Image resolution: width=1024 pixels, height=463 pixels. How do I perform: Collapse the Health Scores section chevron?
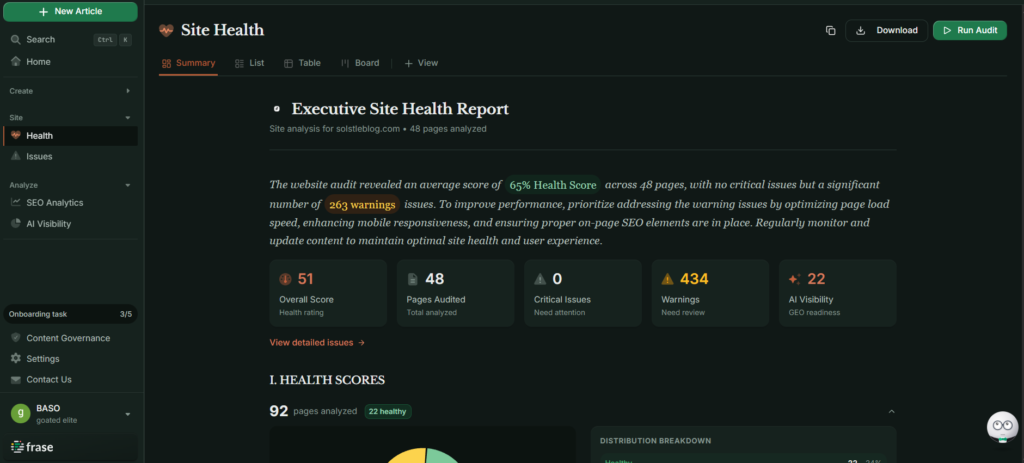[x=891, y=411]
